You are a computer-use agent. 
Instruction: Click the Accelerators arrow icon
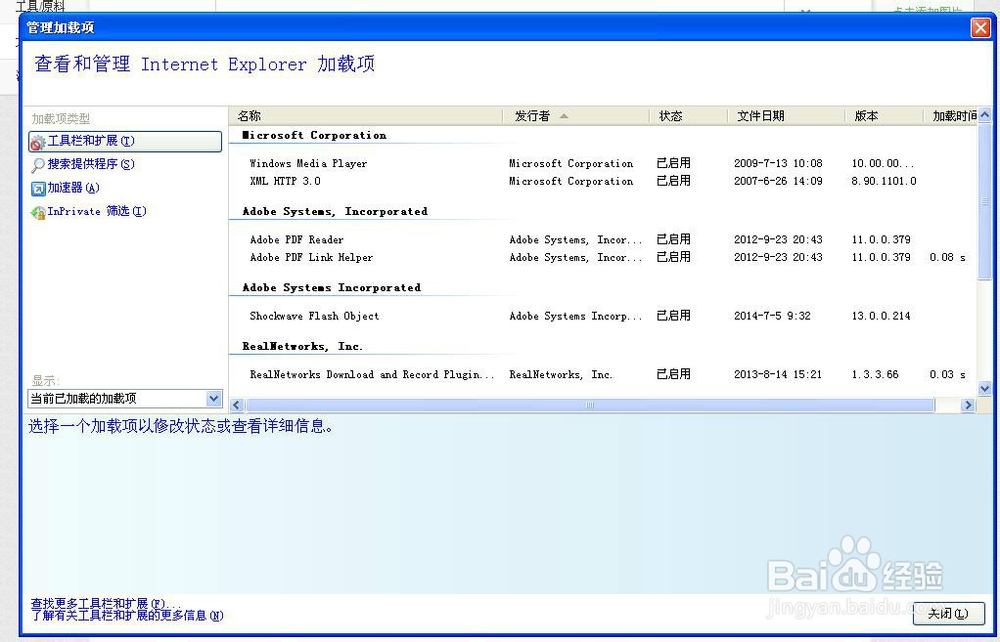tap(38, 189)
